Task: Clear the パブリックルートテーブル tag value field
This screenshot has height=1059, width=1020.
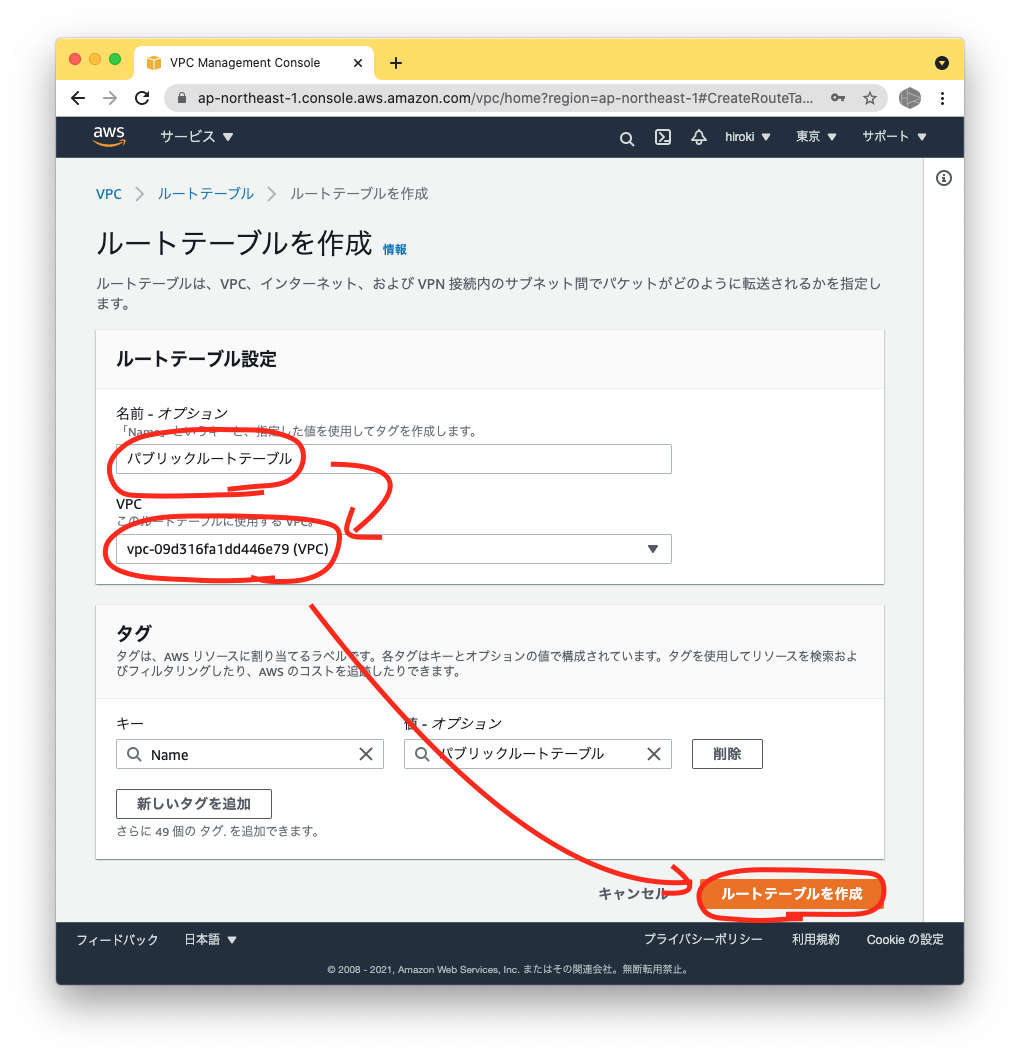Action: pos(655,754)
